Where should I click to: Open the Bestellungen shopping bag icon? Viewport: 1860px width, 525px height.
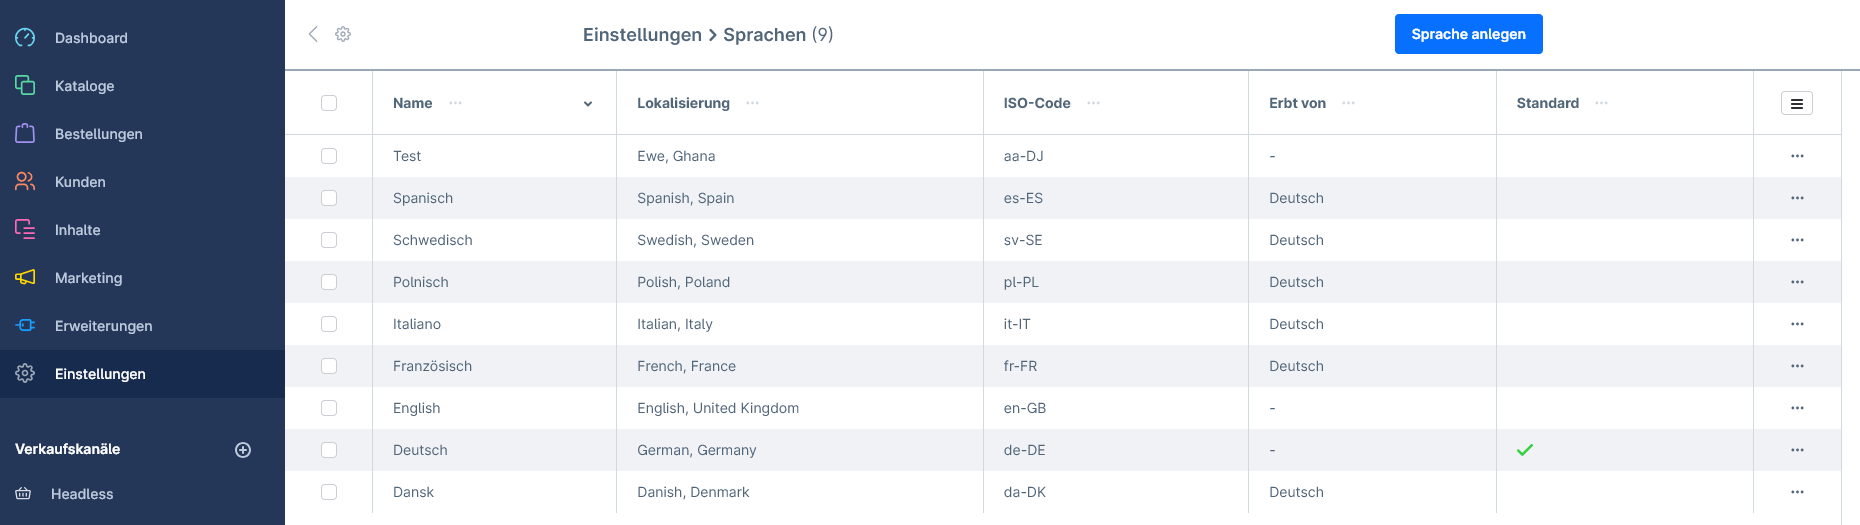[x=25, y=134]
